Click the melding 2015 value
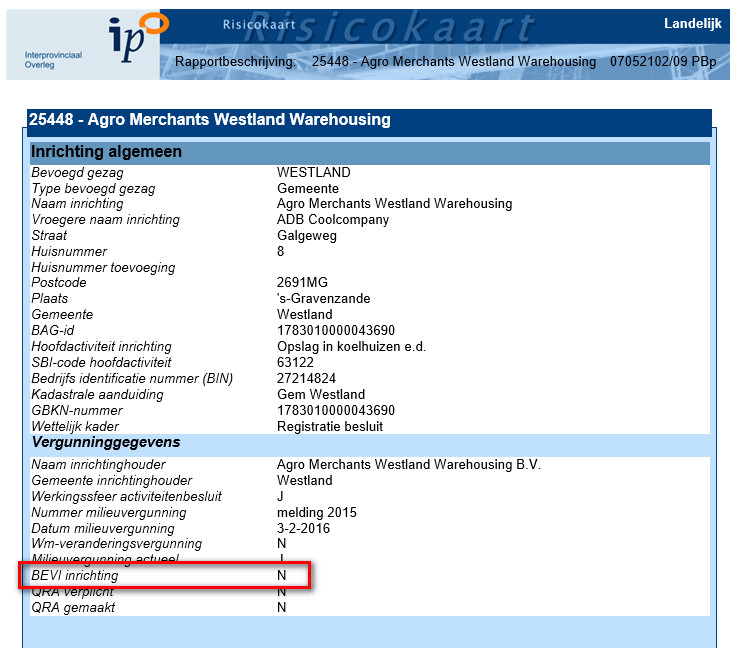747x648 pixels. pyautogui.click(x=317, y=513)
